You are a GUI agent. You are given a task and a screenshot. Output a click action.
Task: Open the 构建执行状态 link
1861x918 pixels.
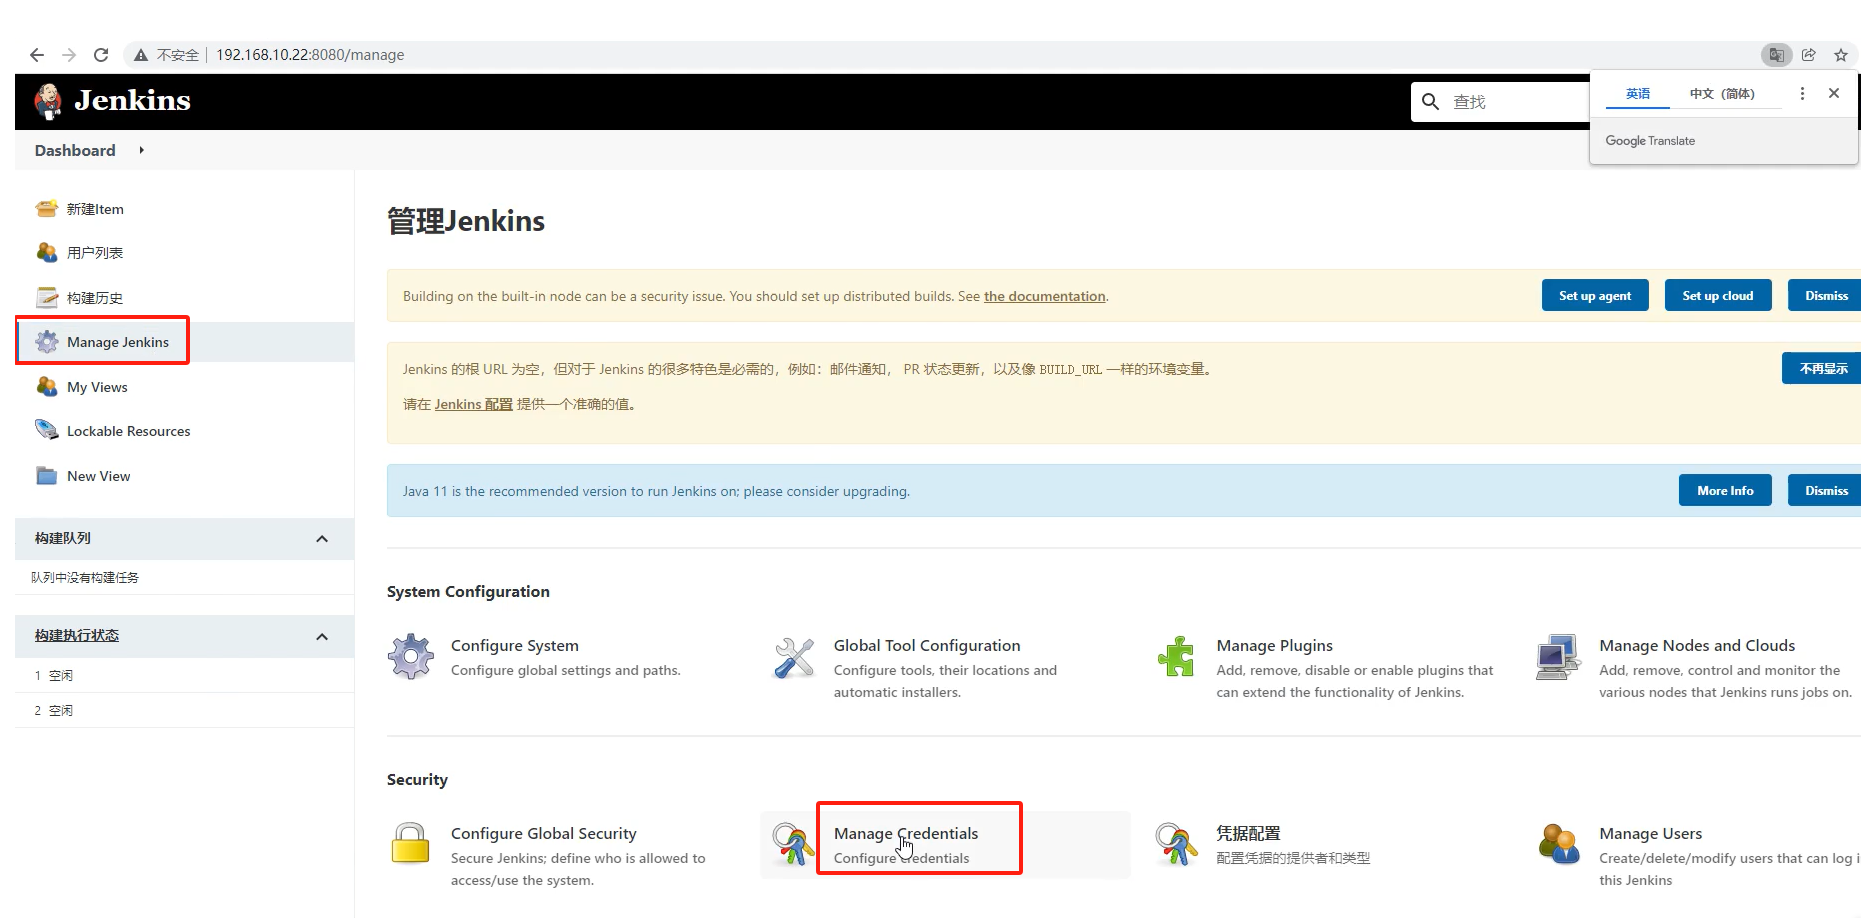77,636
